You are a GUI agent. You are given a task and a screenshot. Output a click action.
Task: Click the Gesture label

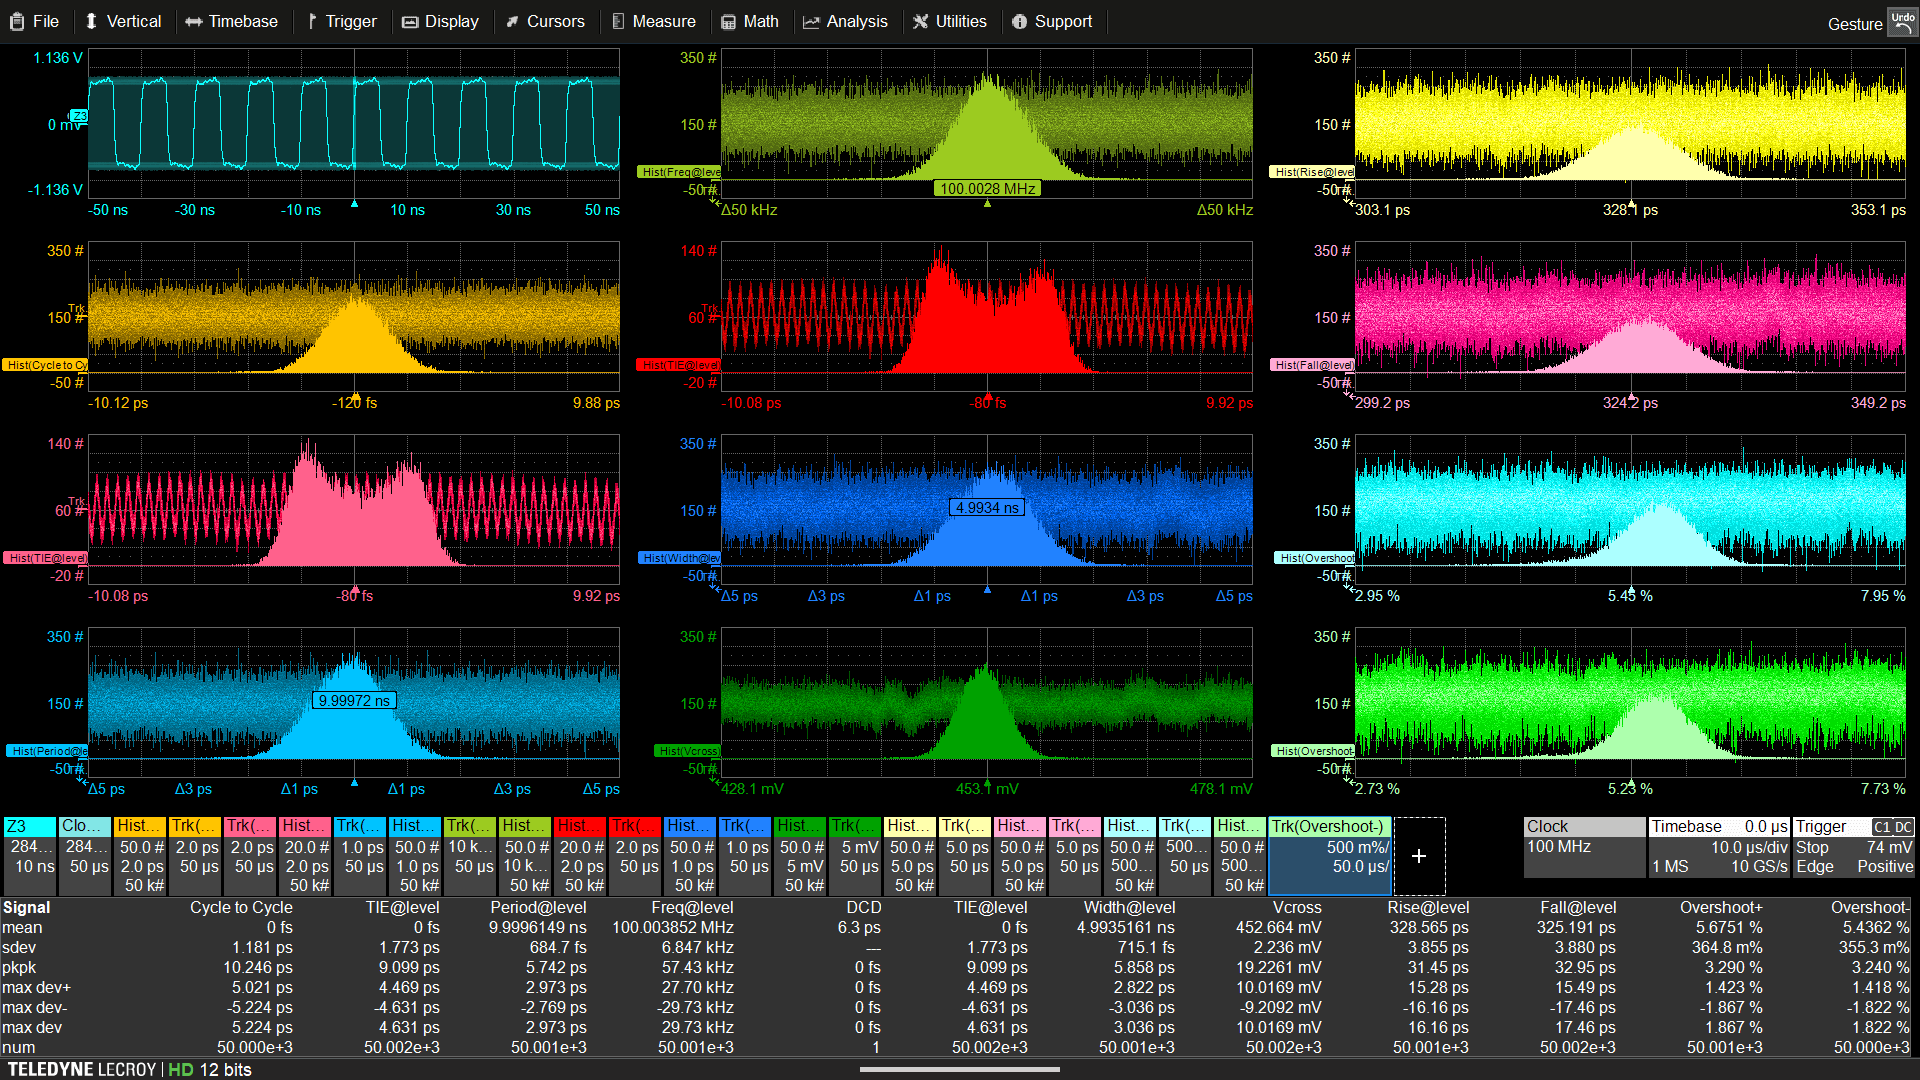point(1854,24)
